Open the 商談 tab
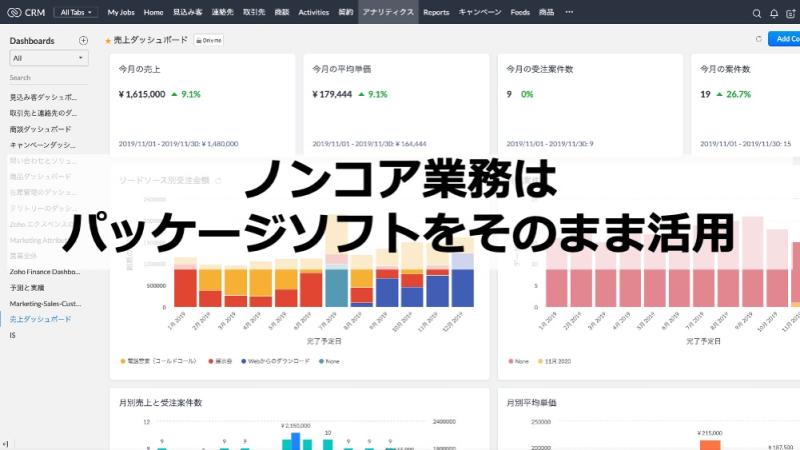 282,12
